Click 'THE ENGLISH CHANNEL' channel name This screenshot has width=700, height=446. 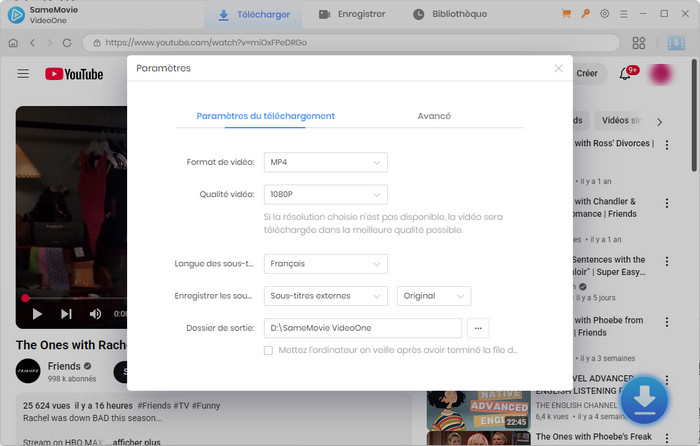pos(577,405)
